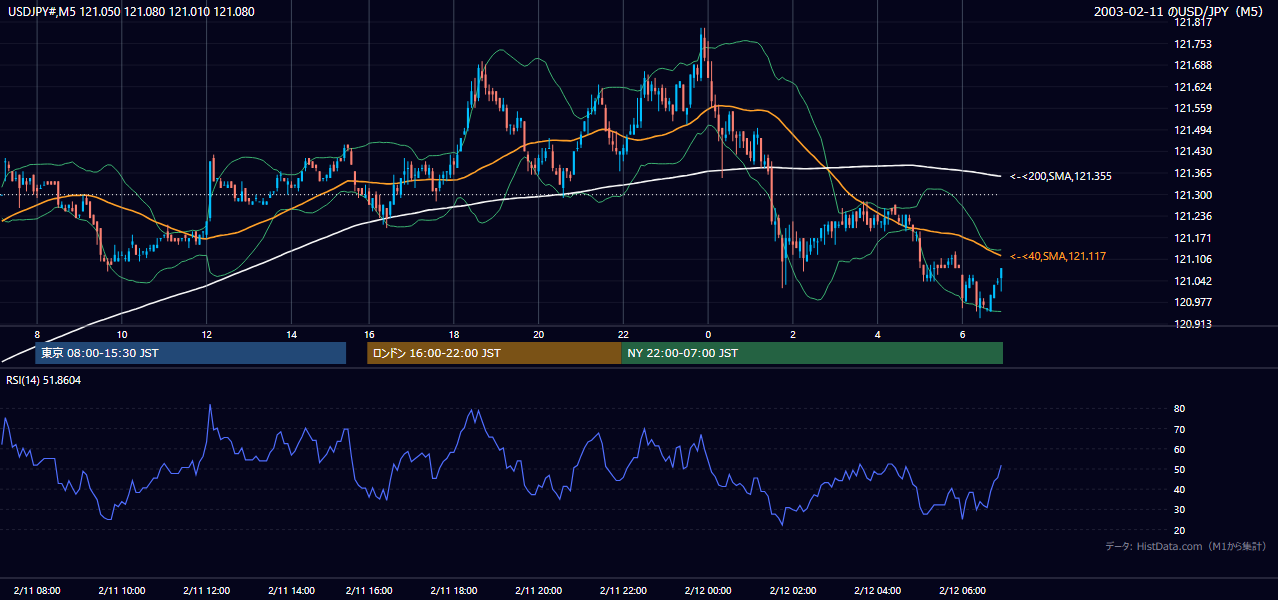The height and width of the screenshot is (600, 1278).
Task: Click the 2/11 08:00 date axis label
Action: coord(37,591)
